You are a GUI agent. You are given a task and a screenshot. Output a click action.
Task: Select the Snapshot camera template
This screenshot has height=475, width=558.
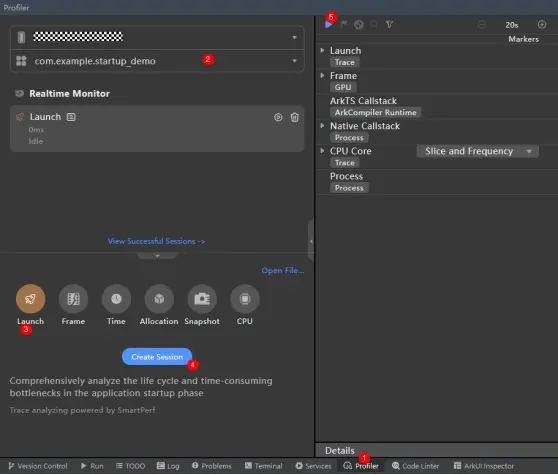tap(202, 299)
